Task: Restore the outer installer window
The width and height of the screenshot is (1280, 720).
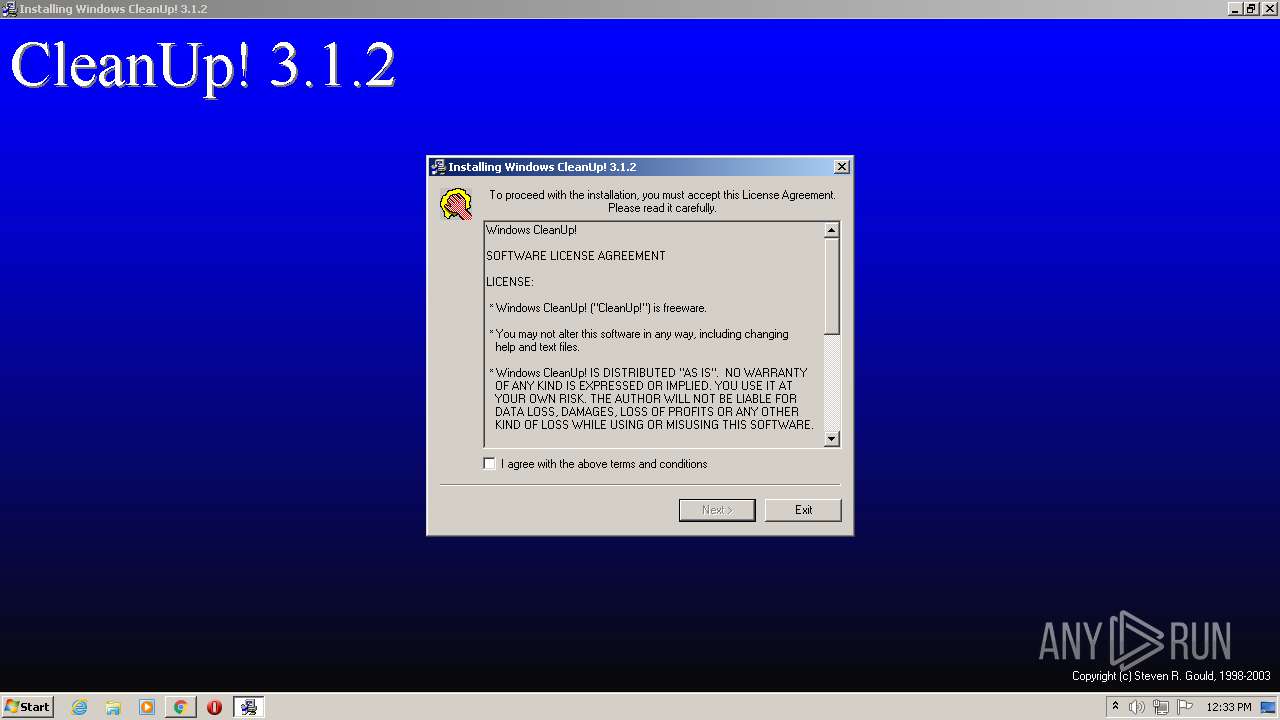Action: [1251, 9]
